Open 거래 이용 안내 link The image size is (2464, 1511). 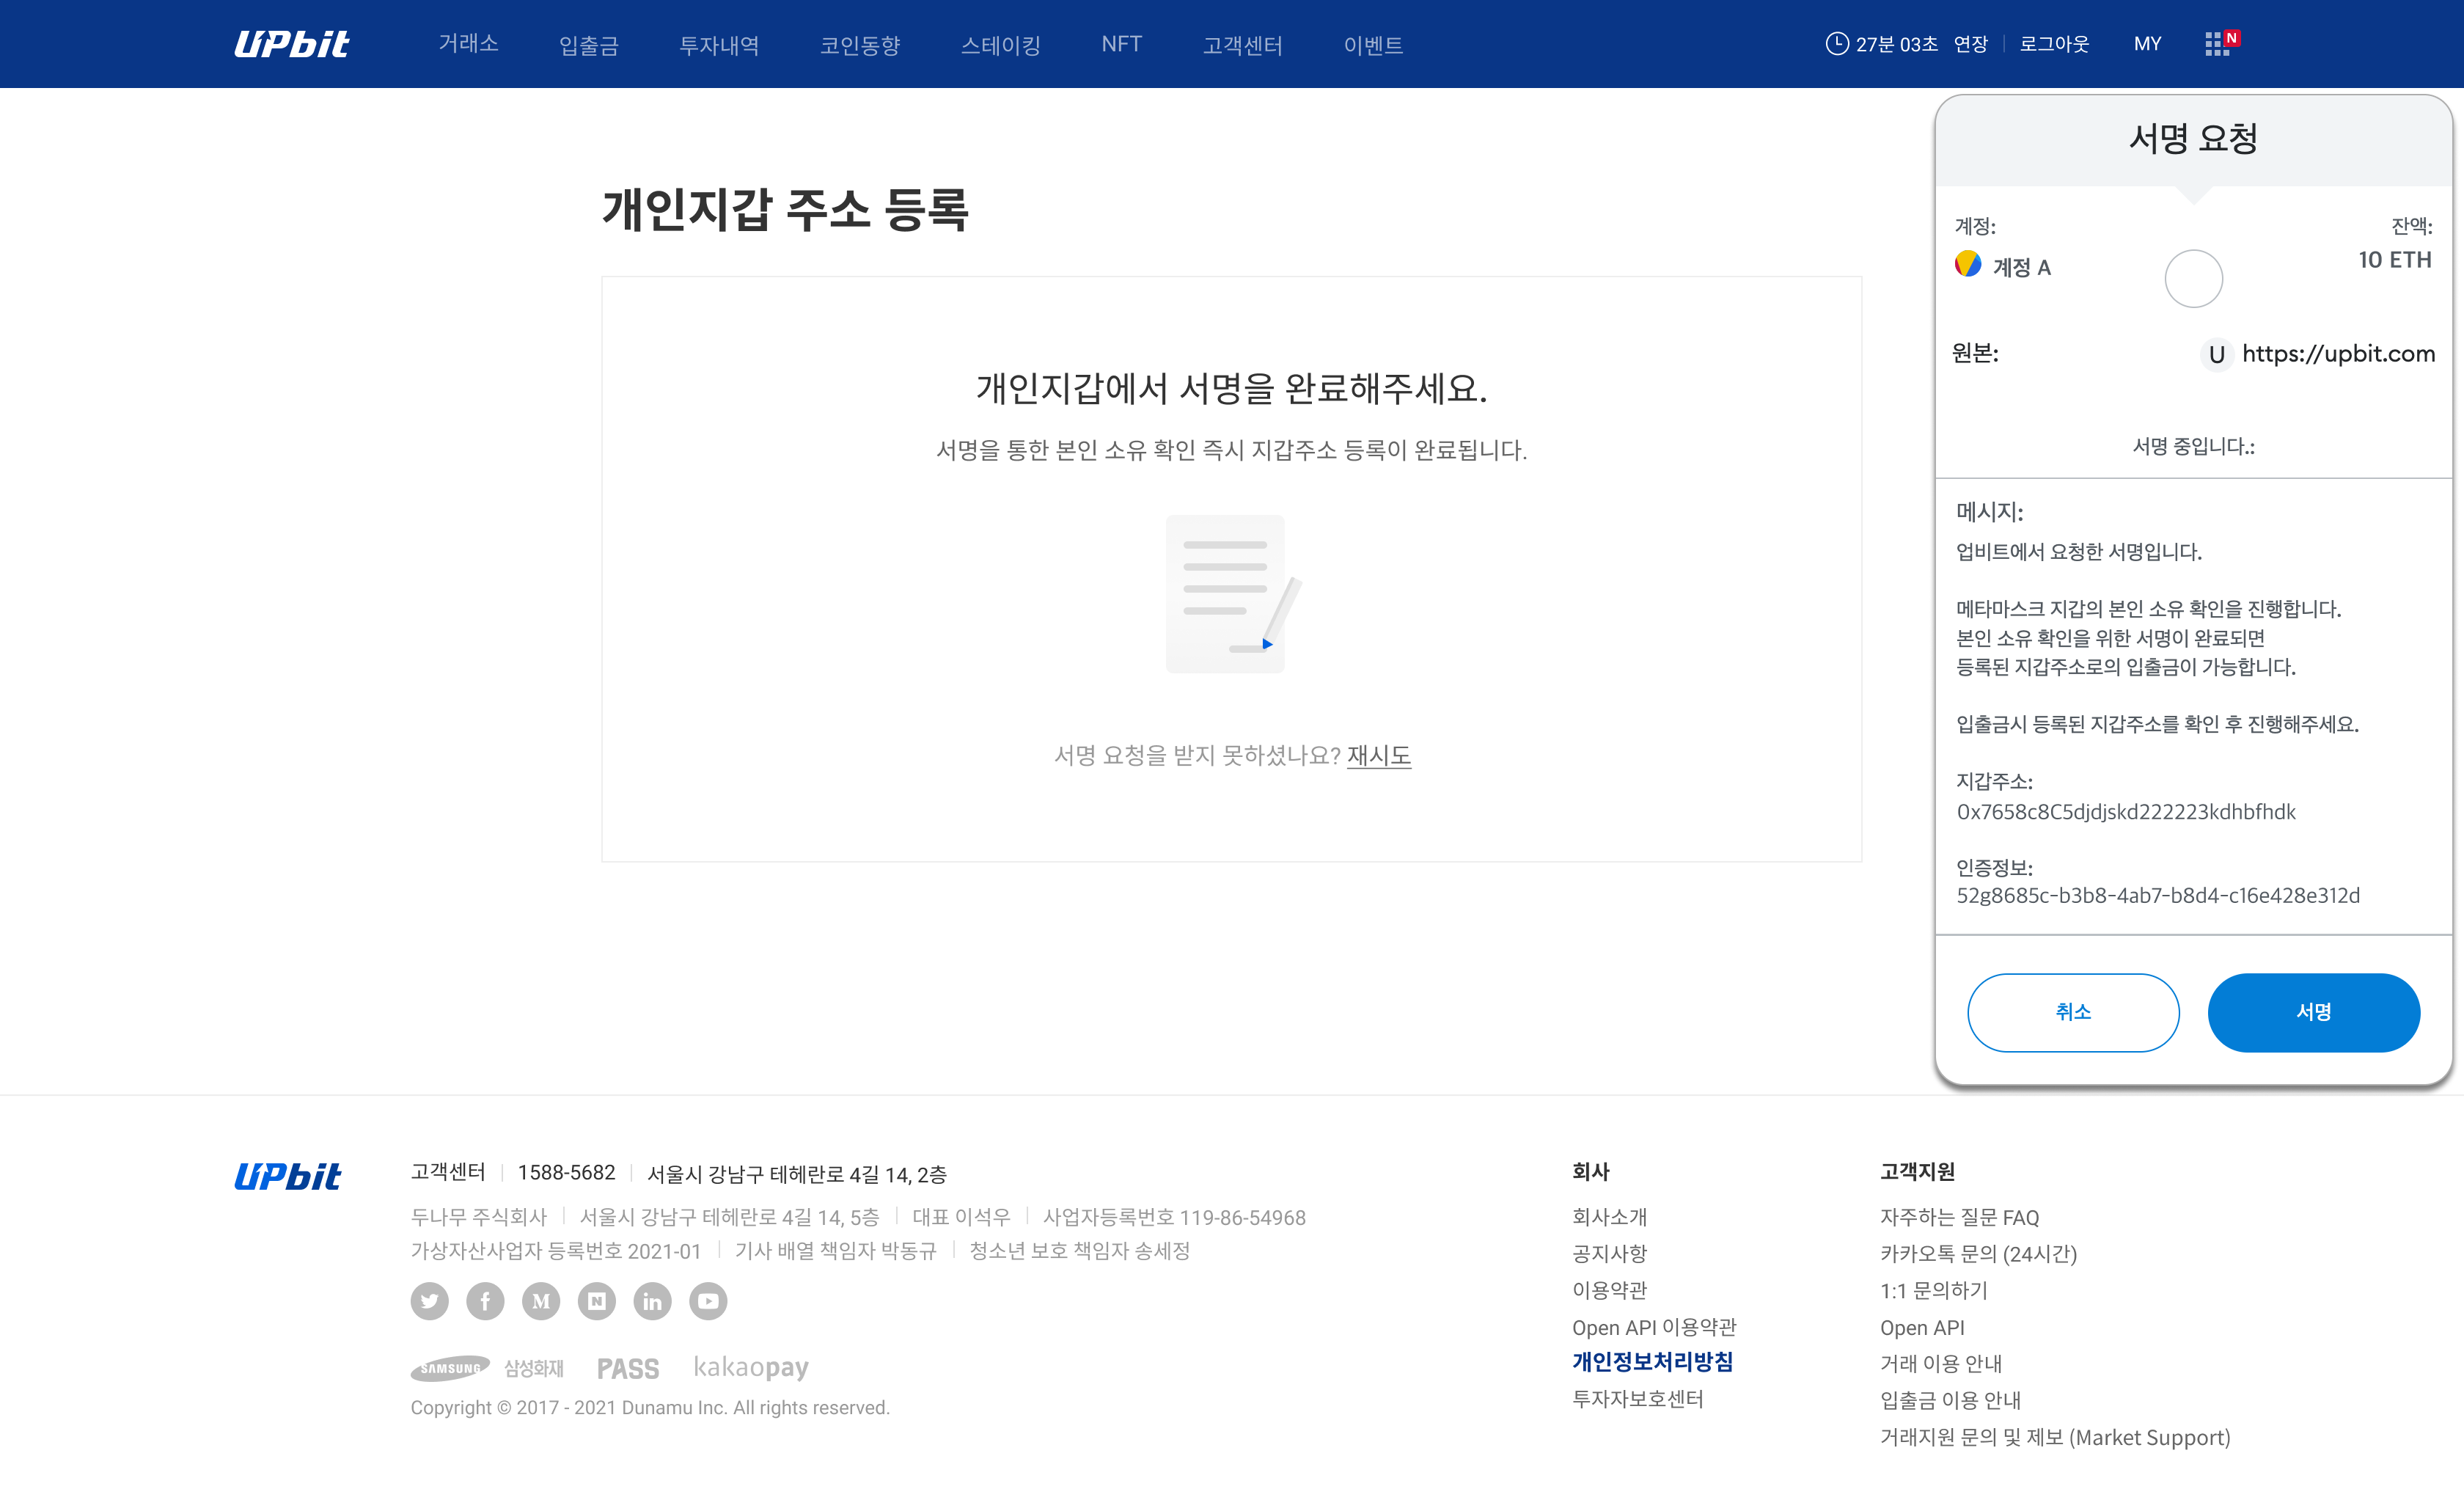(1940, 1363)
